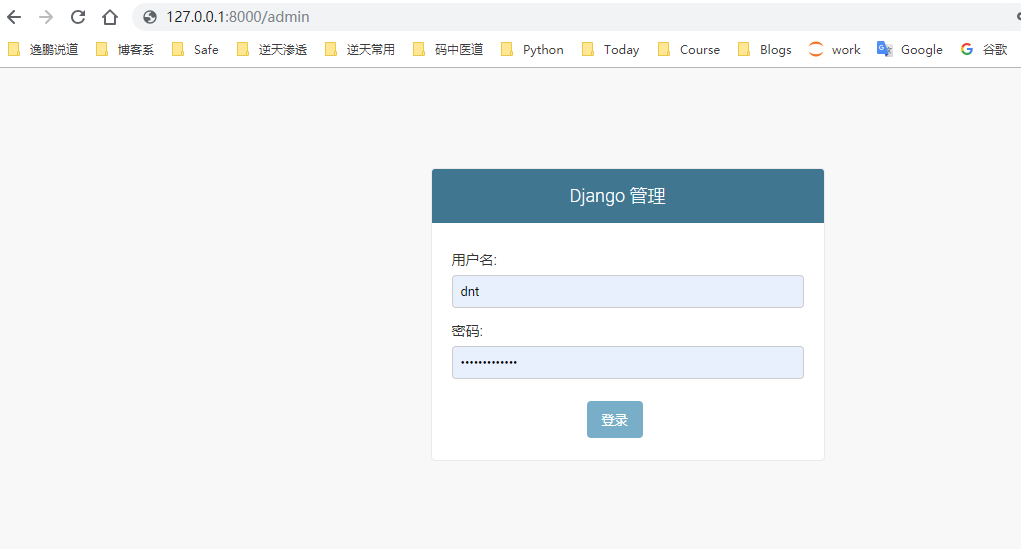
Task: Open the 码中医道 bookmark folder
Action: tap(448, 49)
